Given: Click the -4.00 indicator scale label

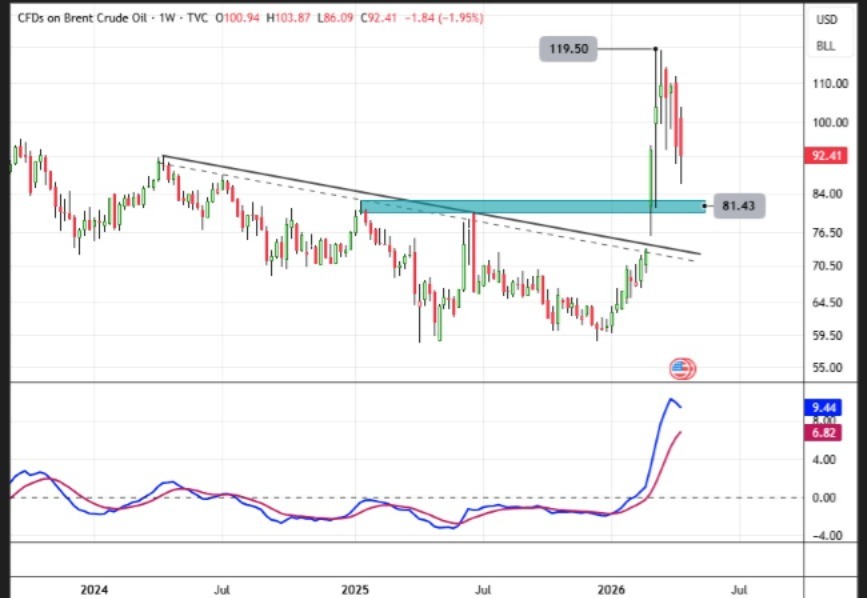Looking at the screenshot, I should click(x=826, y=535).
